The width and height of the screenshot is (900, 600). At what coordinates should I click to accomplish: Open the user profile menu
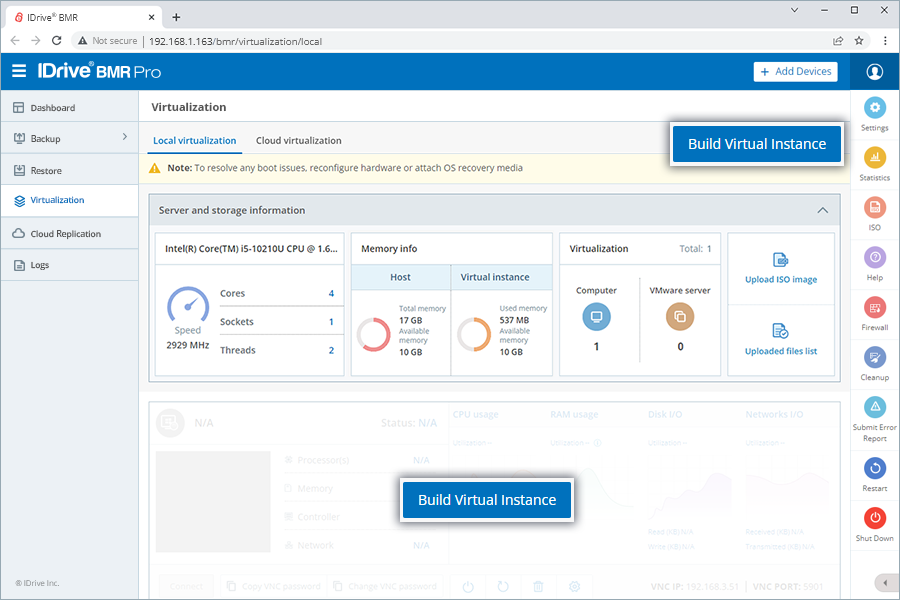coord(874,72)
